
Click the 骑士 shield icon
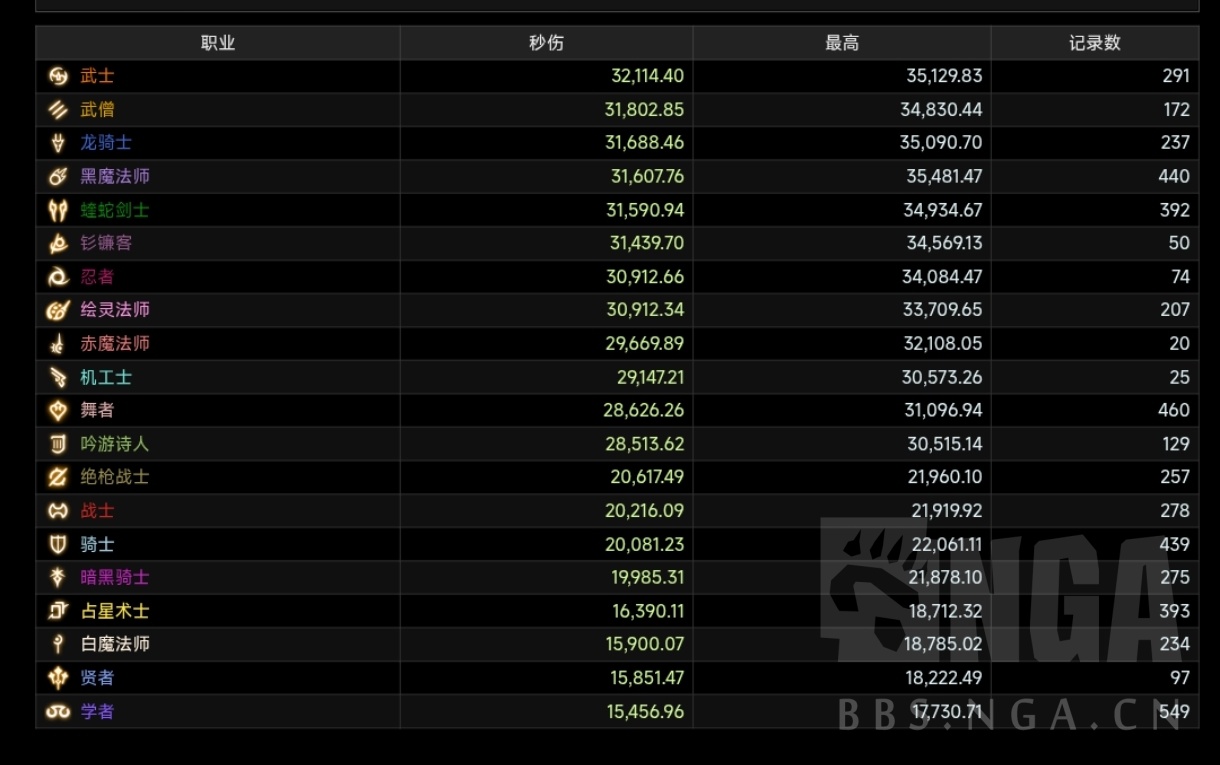click(58, 544)
